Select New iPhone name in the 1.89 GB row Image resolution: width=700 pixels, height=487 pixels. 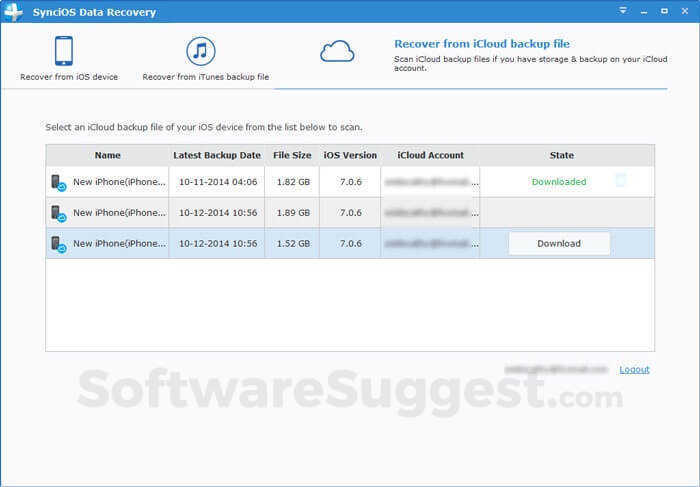click(119, 213)
